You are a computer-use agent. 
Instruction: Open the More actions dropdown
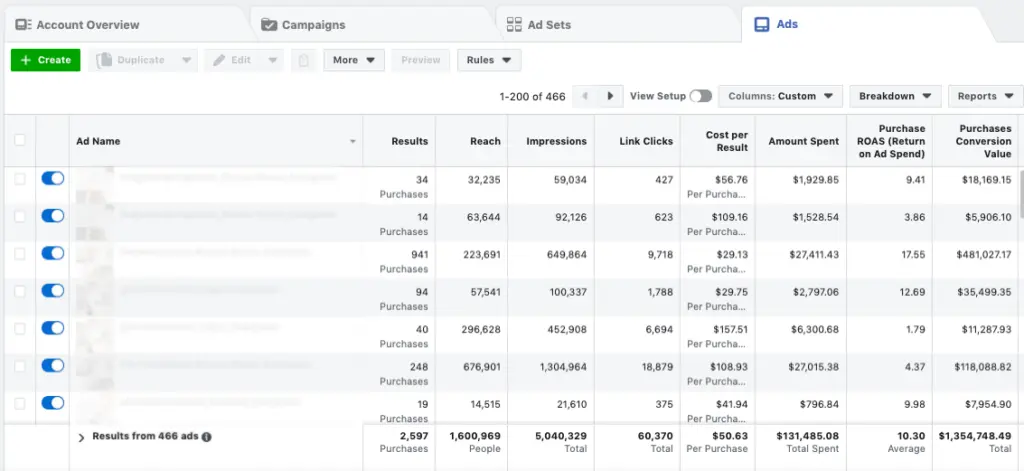click(354, 60)
